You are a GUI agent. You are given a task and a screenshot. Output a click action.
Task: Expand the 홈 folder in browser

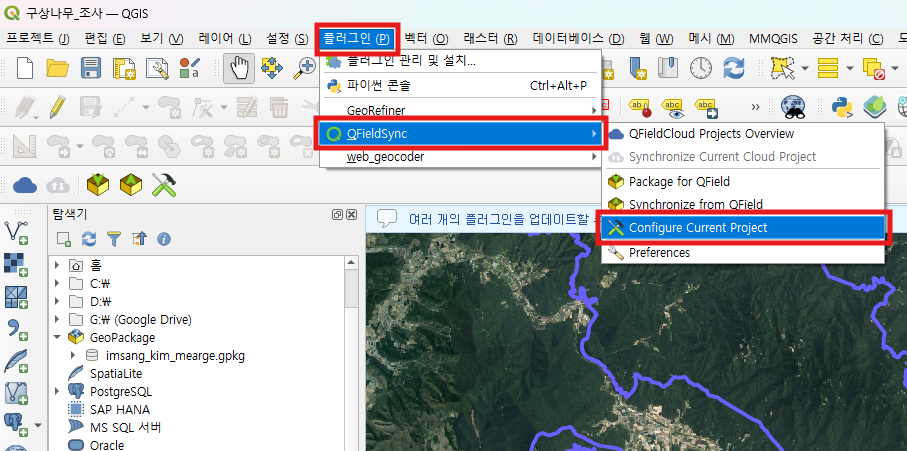pos(57,265)
